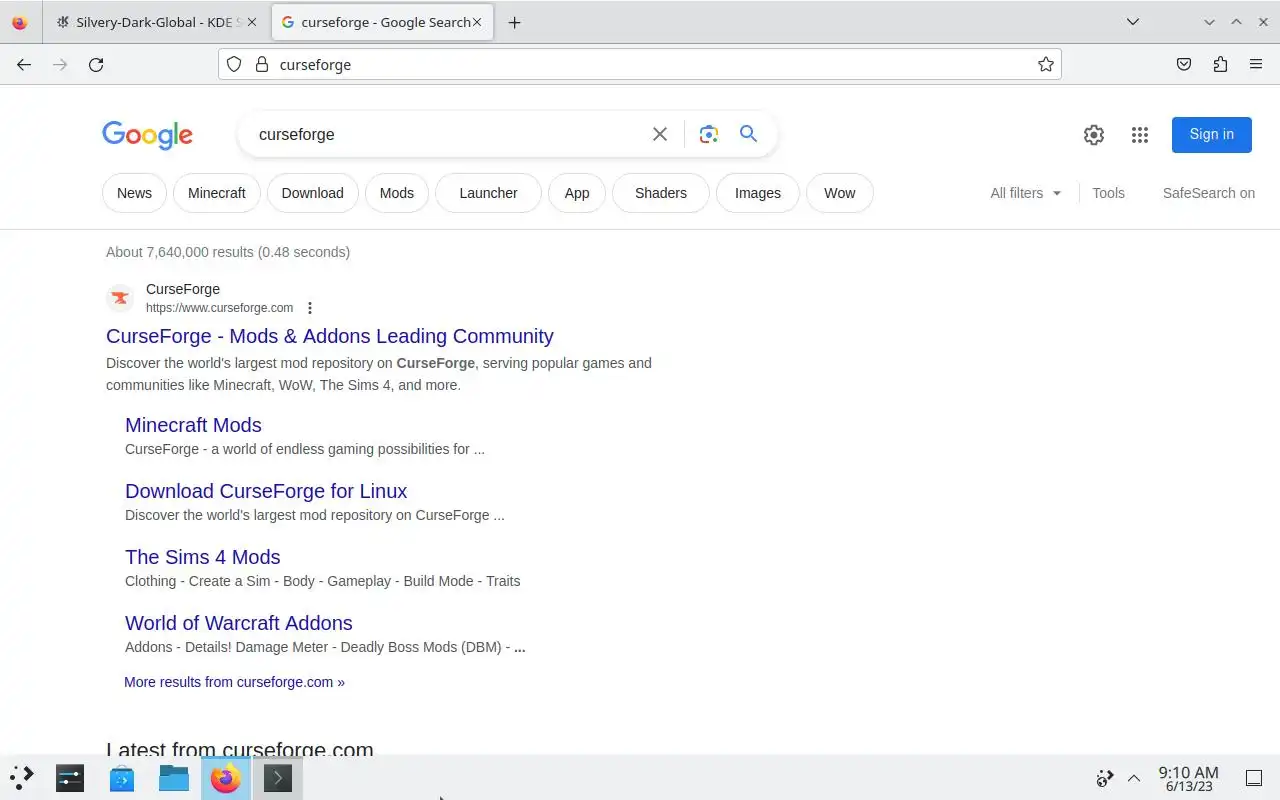Apply the Mods filter chip
The width and height of the screenshot is (1280, 800).
[x=397, y=193]
